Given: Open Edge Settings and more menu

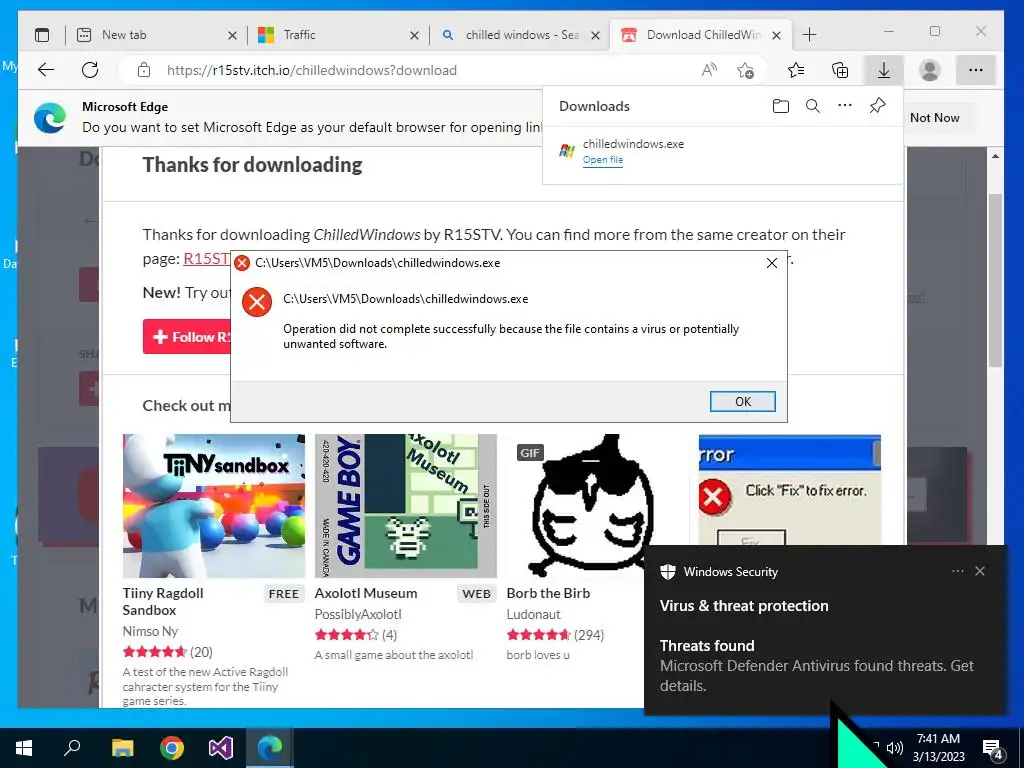Looking at the screenshot, I should (976, 70).
